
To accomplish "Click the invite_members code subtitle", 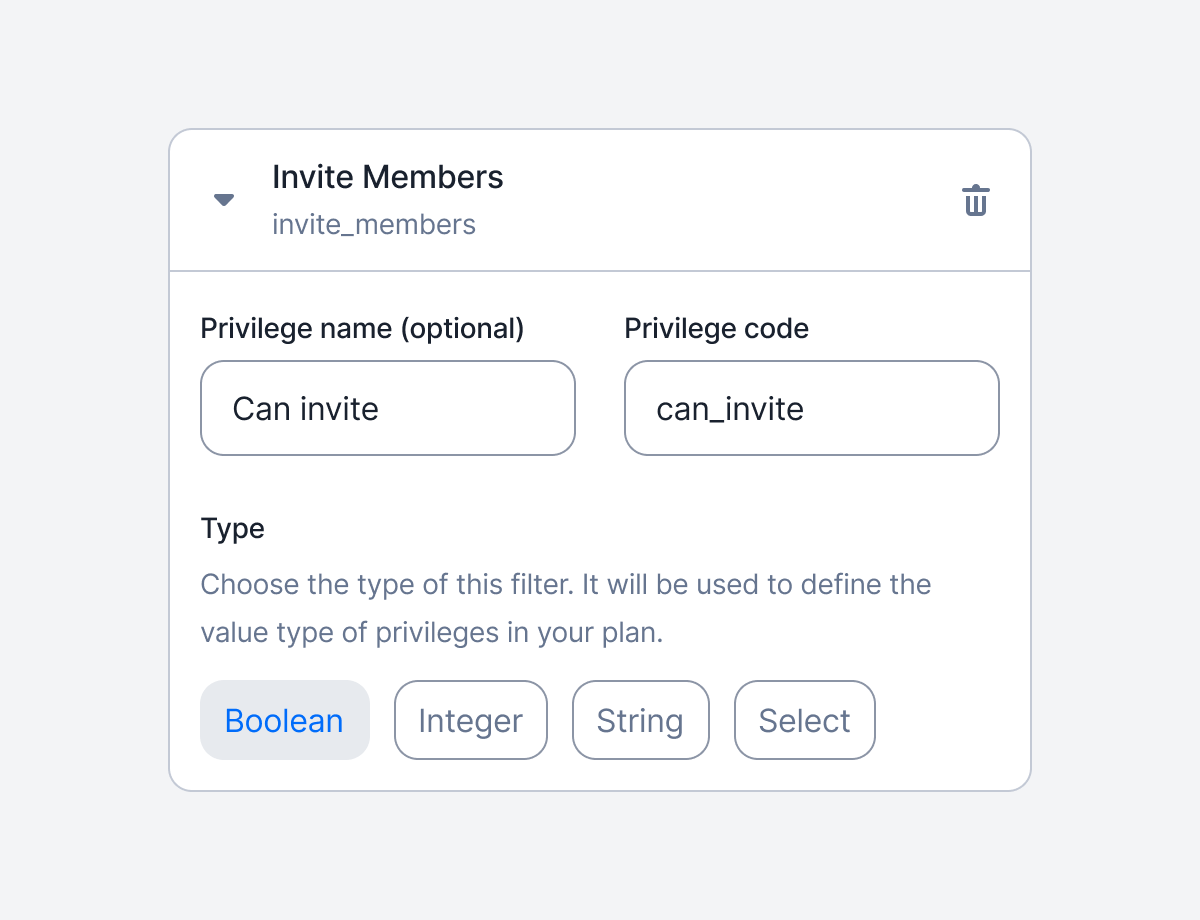I will [374, 224].
